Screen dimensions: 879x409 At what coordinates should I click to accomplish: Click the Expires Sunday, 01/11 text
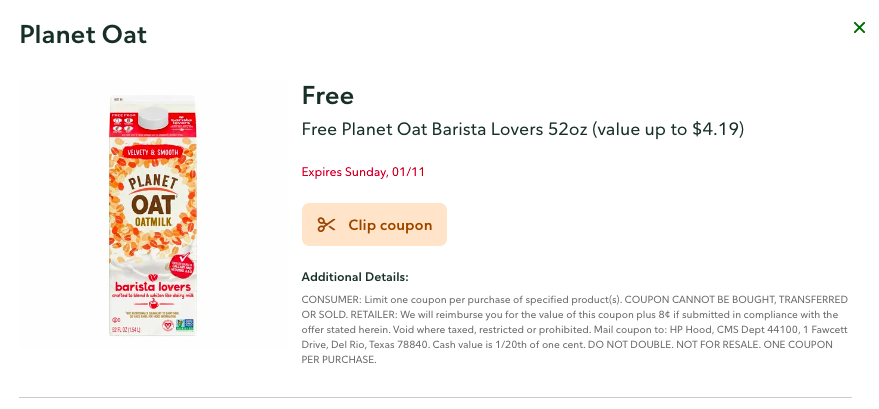364,172
